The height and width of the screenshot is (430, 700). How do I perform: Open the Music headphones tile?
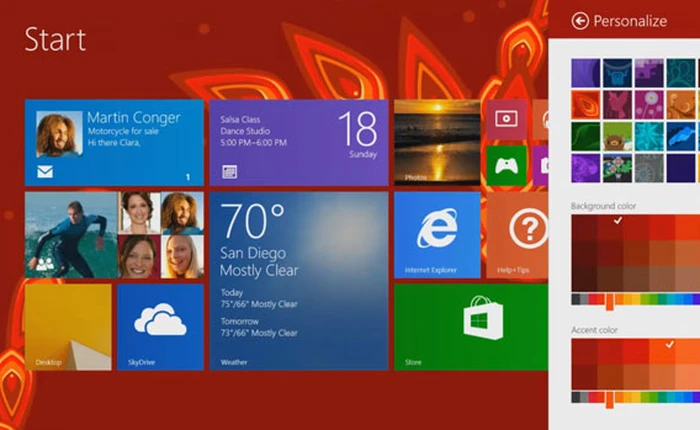(x=541, y=119)
